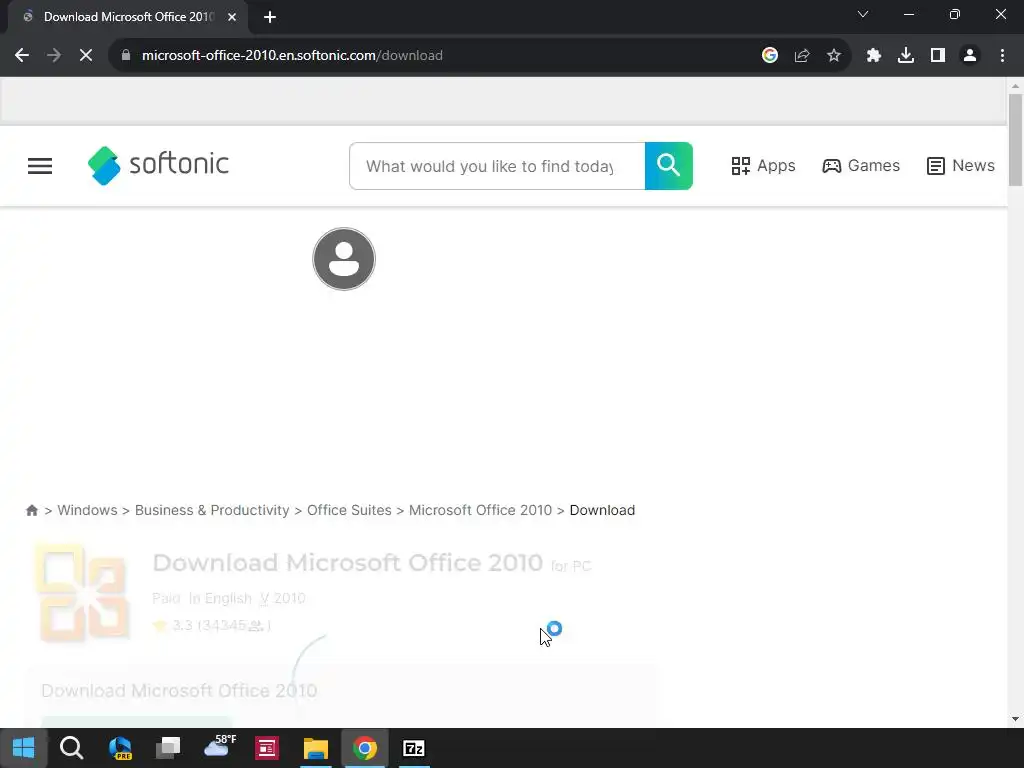Click the Microsoft Office 2010 logo thumbnail
Screen dimensions: 1024x768
(82, 592)
